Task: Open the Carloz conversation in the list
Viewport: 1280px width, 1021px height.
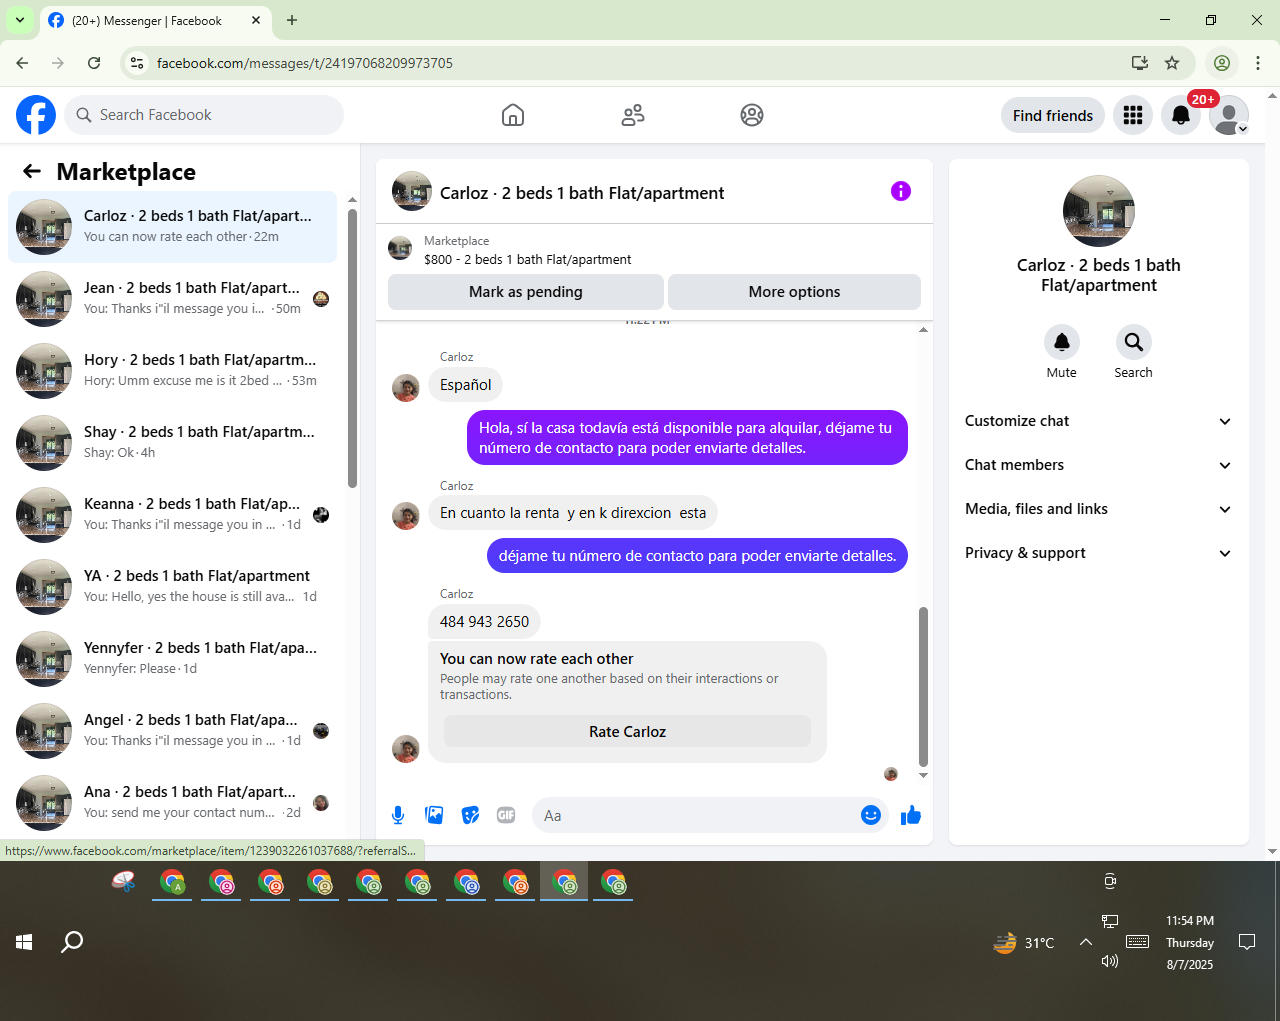Action: [x=172, y=227]
